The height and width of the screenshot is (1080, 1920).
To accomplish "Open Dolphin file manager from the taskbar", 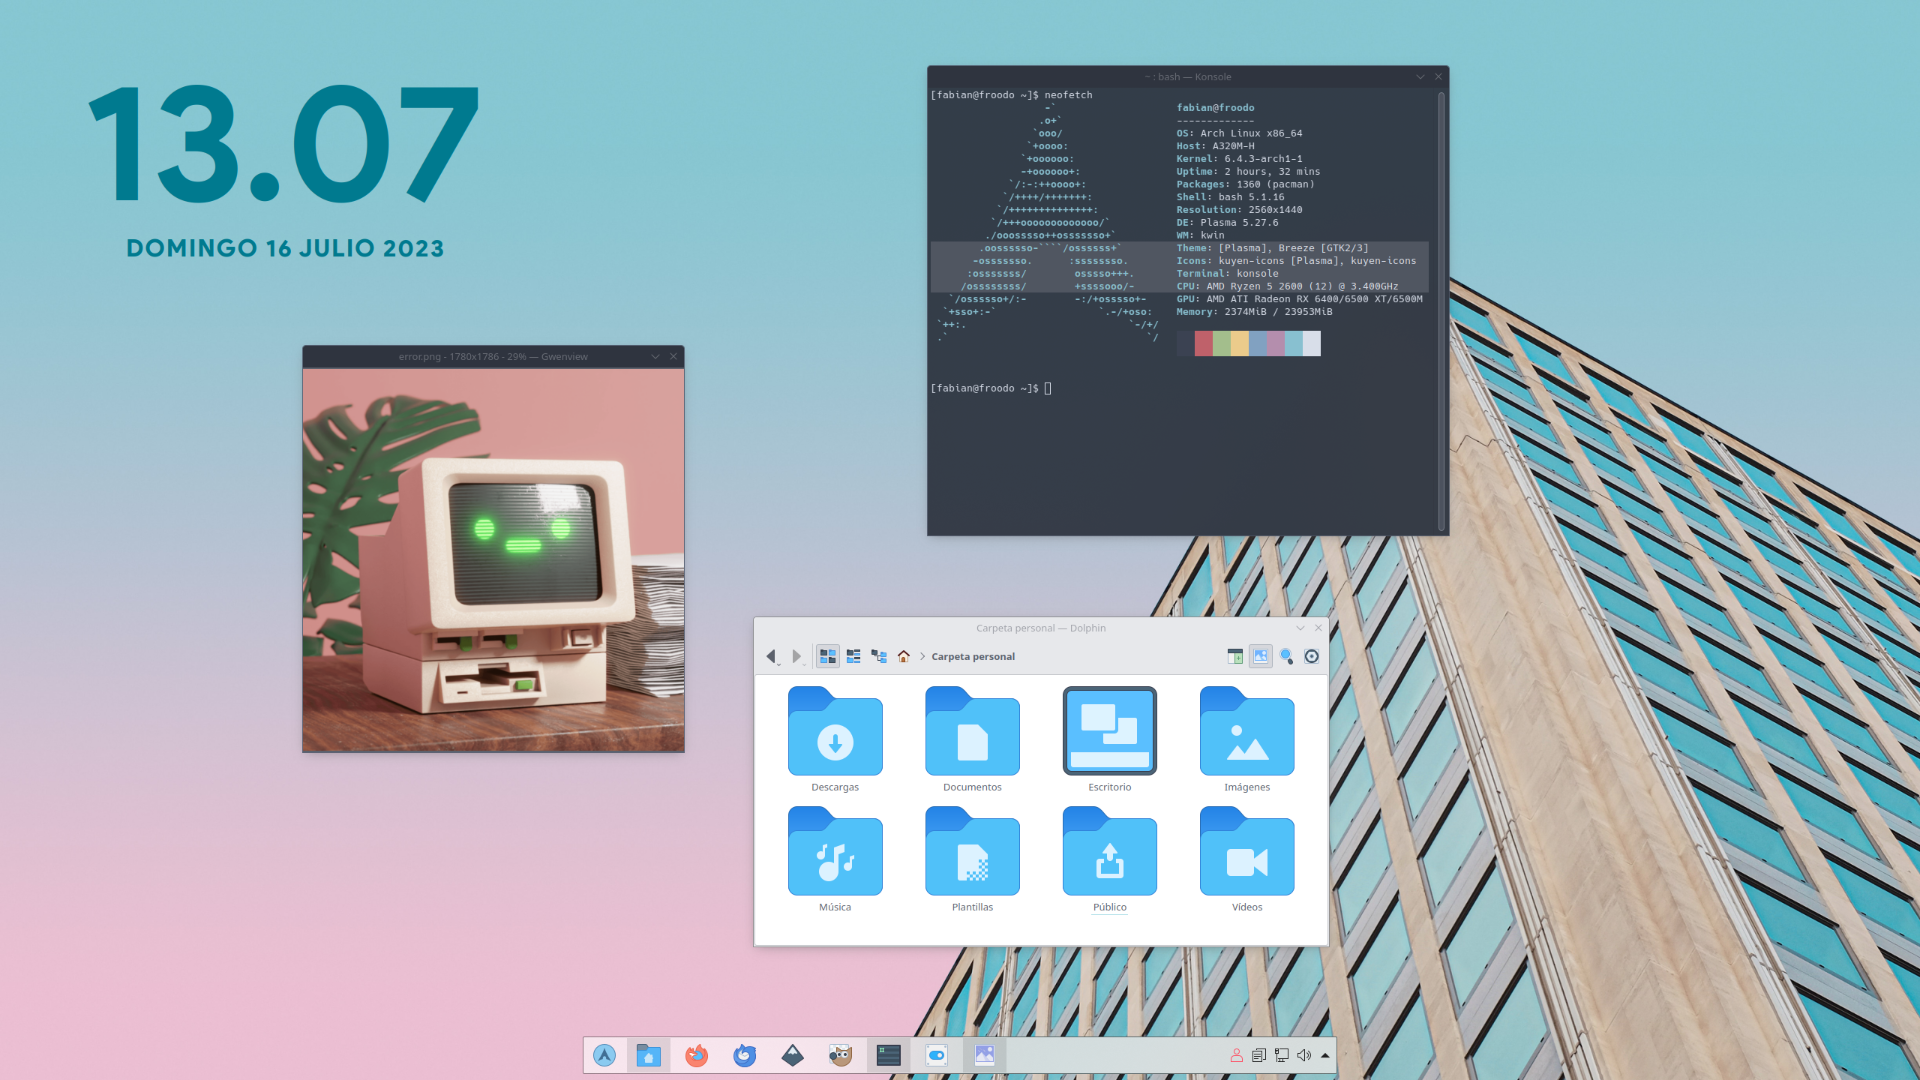I will (649, 1055).
